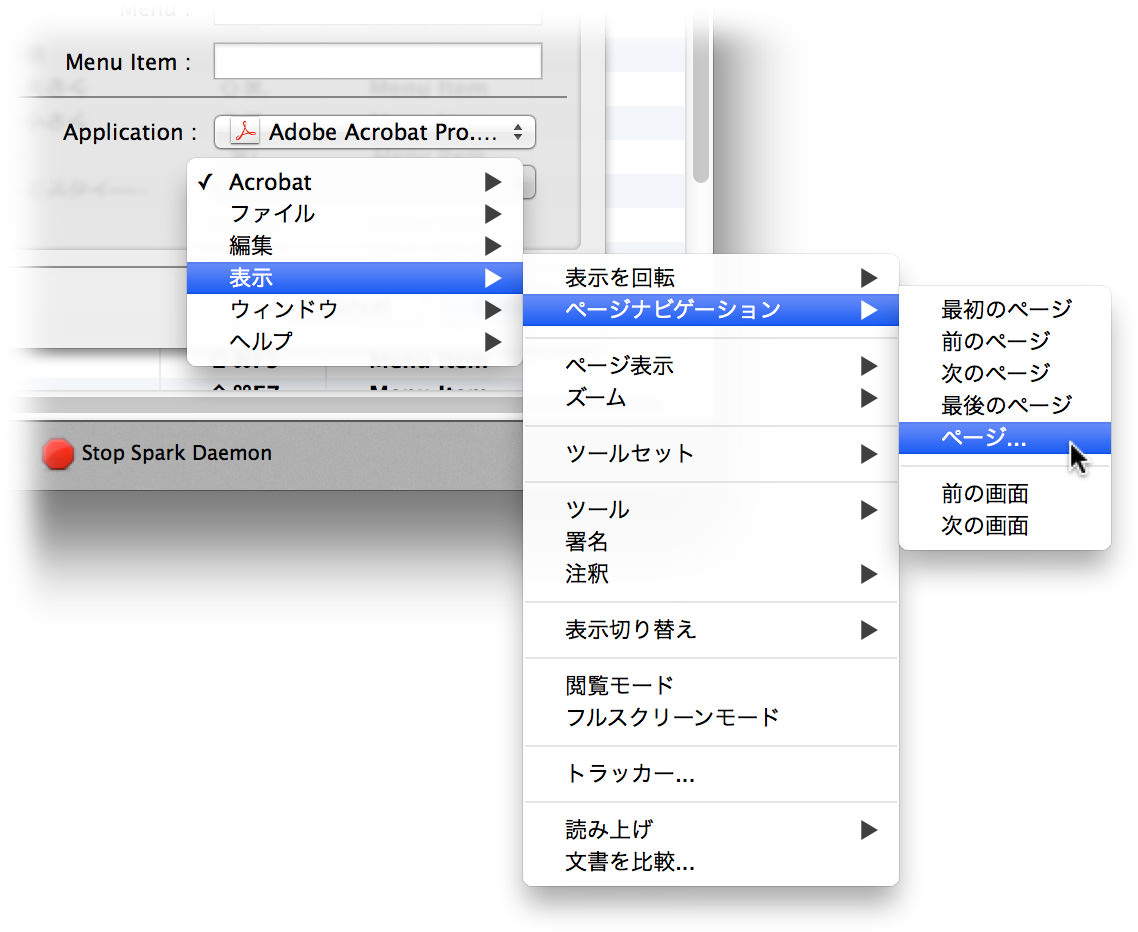This screenshot has width=1138, height=932.
Task: Expand the 読み上げ submenu
Action: pos(711,830)
